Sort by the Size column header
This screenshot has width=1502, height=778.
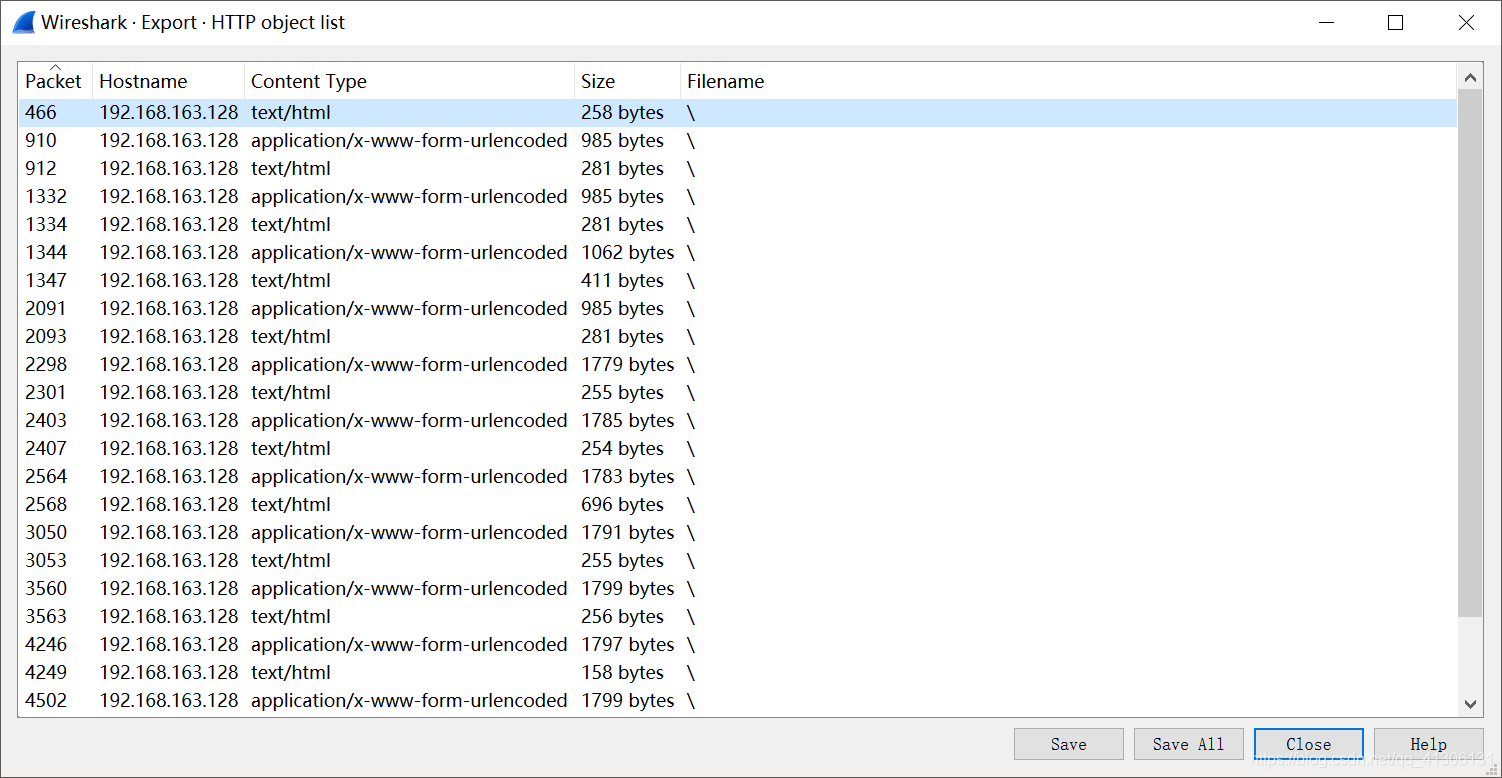coord(628,81)
